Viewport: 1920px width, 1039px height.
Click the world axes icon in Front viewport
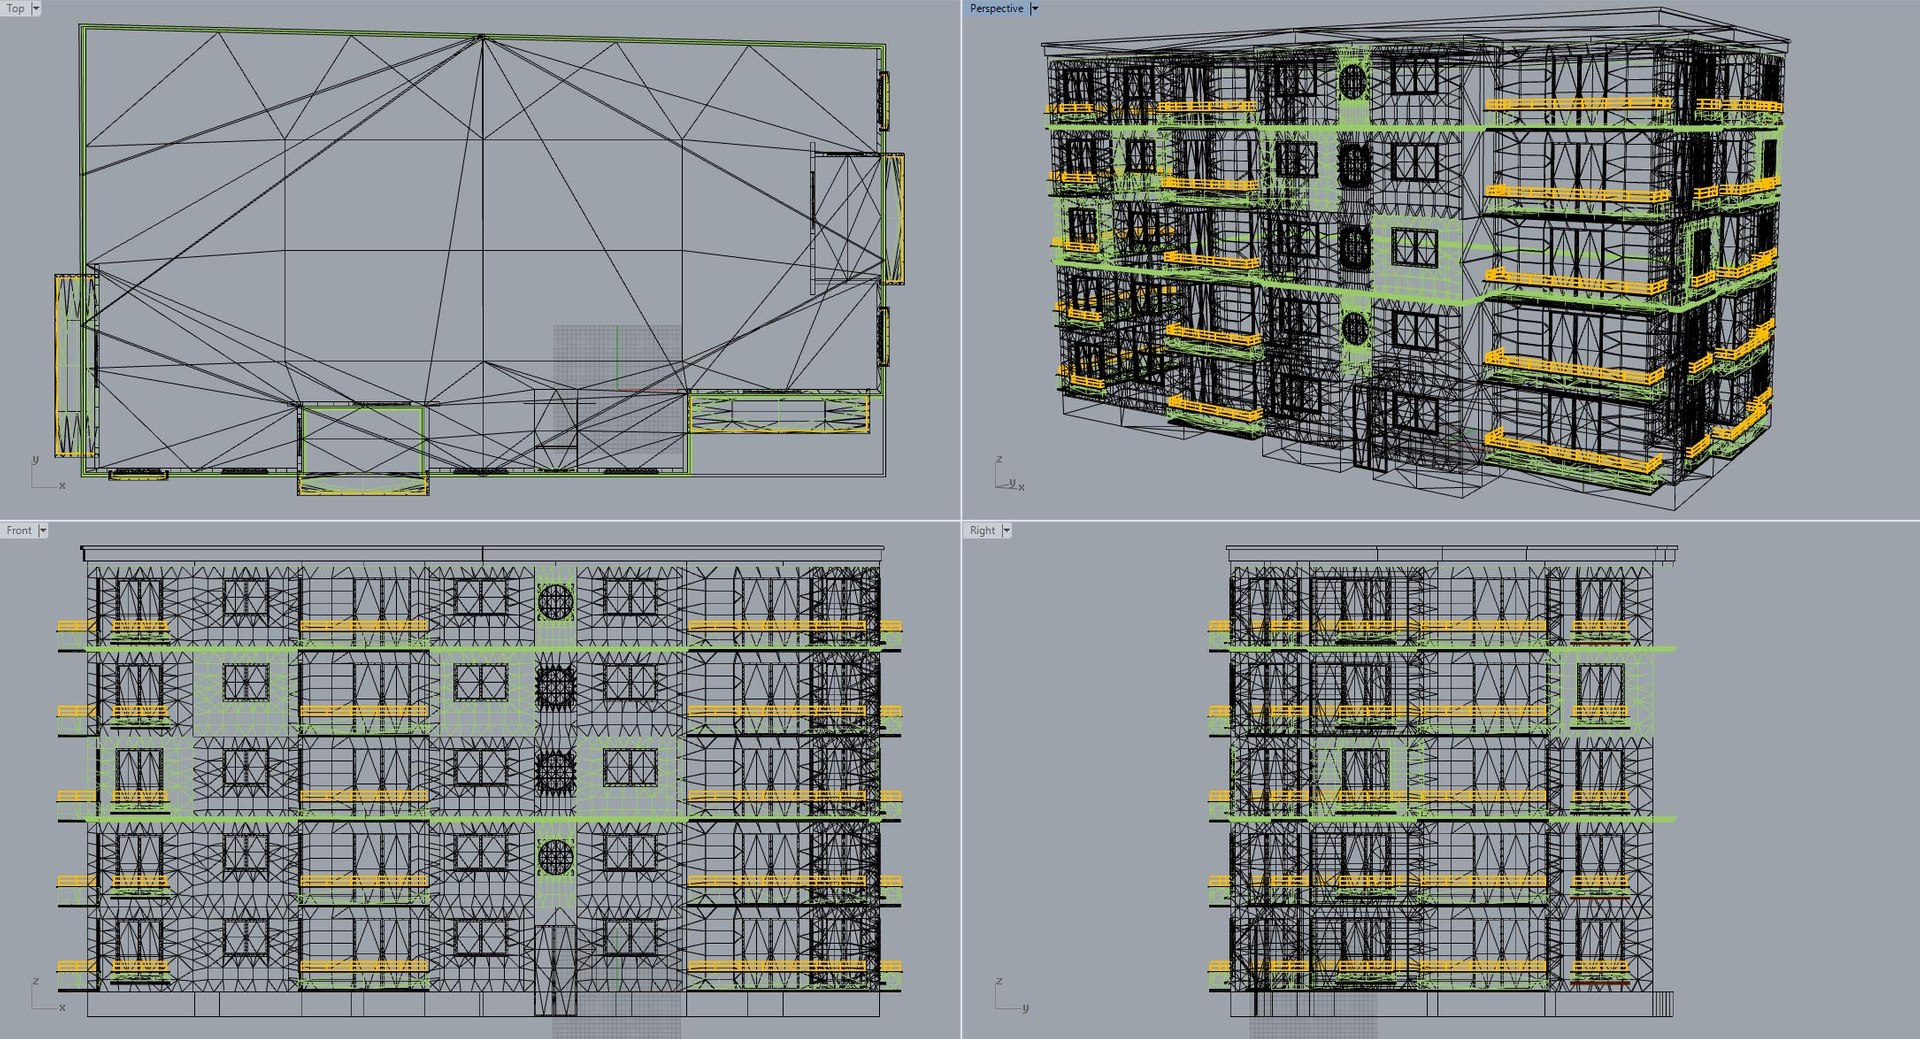click(47, 995)
